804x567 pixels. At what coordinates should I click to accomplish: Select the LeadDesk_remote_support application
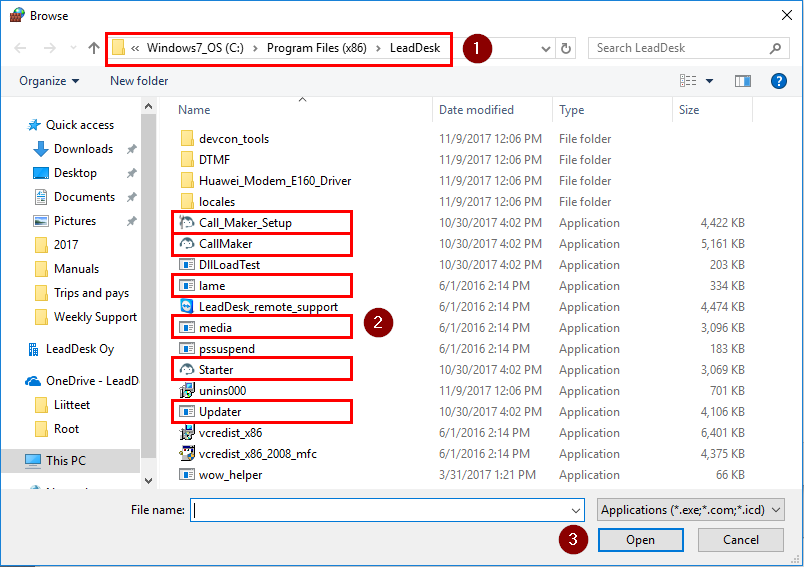click(258, 307)
